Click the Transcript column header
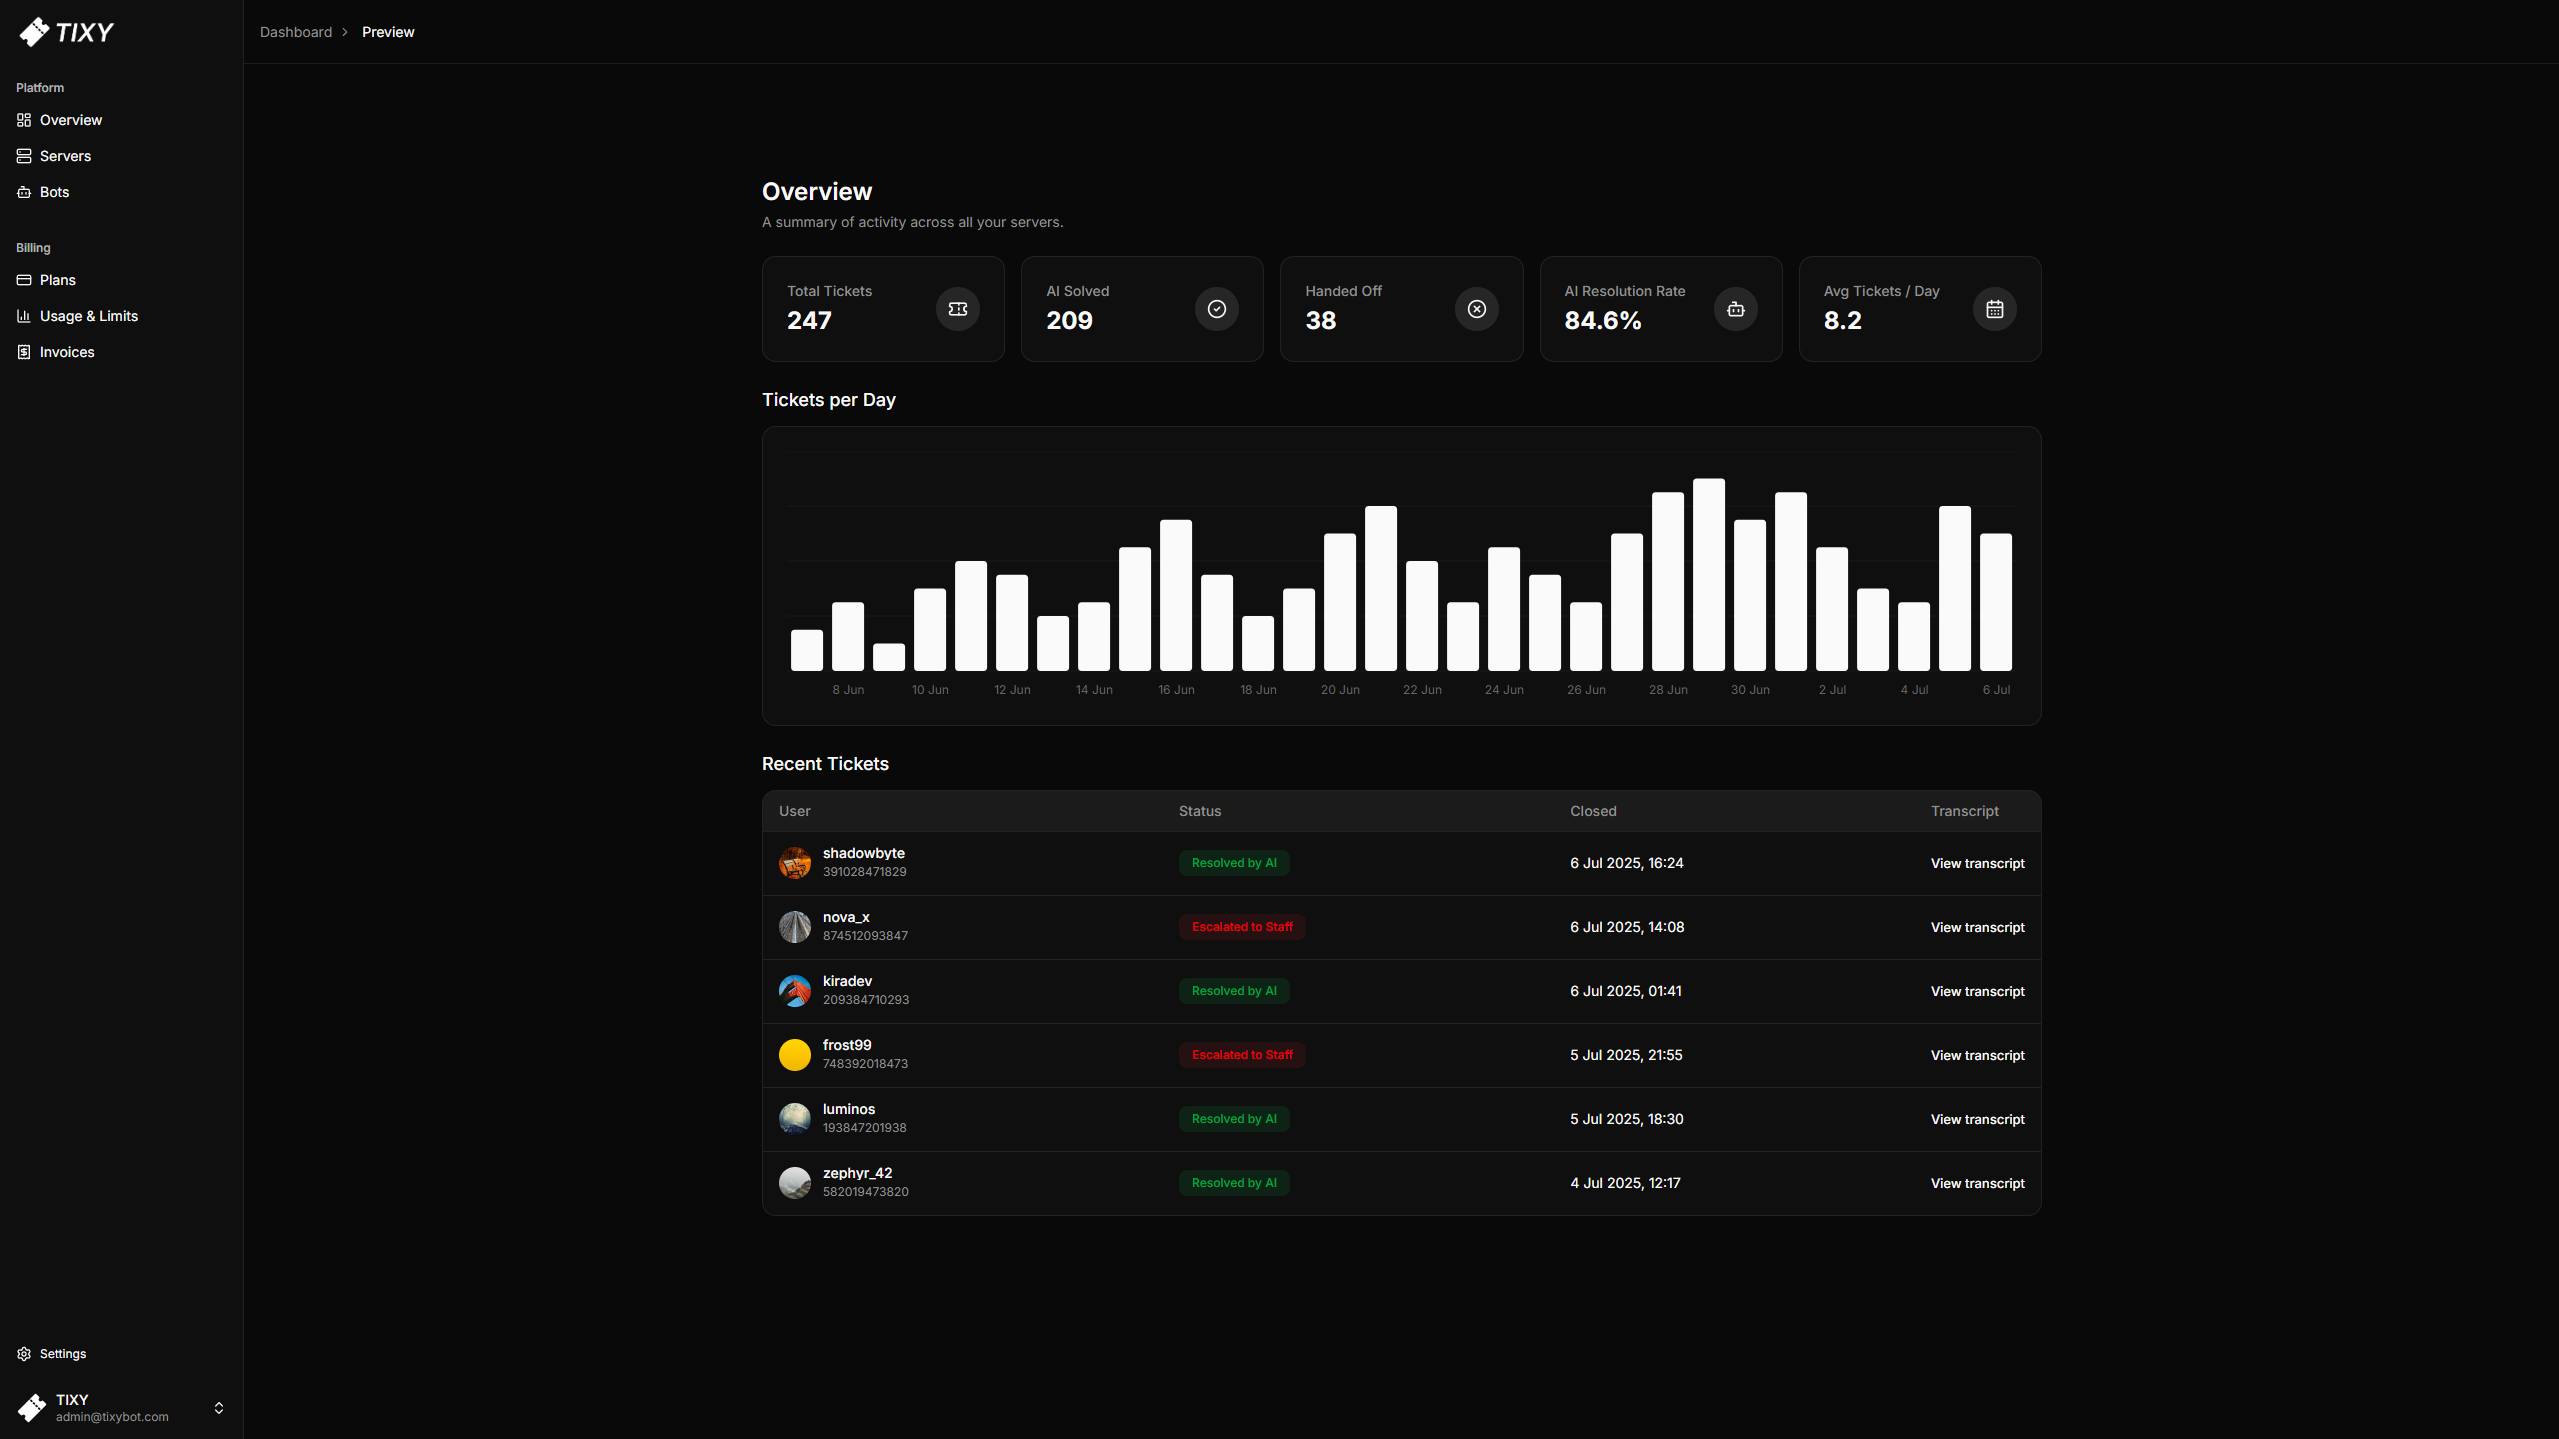This screenshot has width=2559, height=1439. [x=1965, y=811]
